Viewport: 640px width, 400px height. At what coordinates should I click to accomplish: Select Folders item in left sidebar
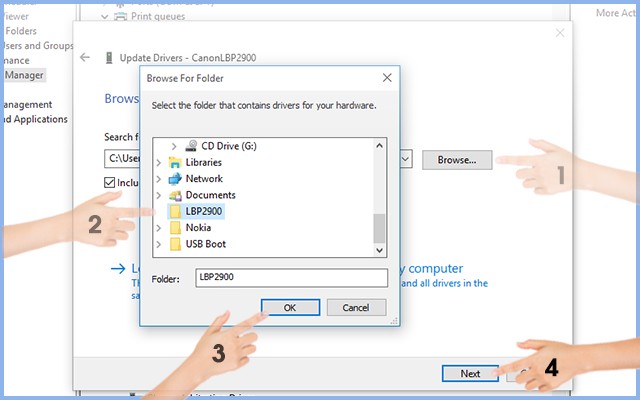[x=21, y=31]
